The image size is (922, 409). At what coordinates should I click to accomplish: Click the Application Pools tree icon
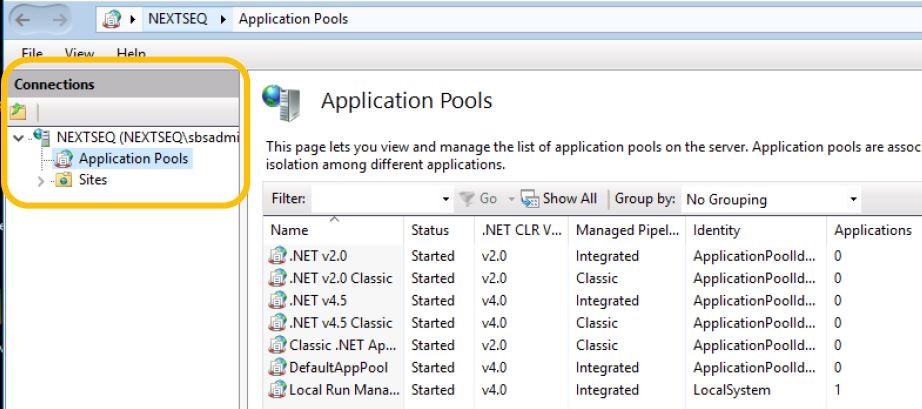pyautogui.click(x=65, y=158)
